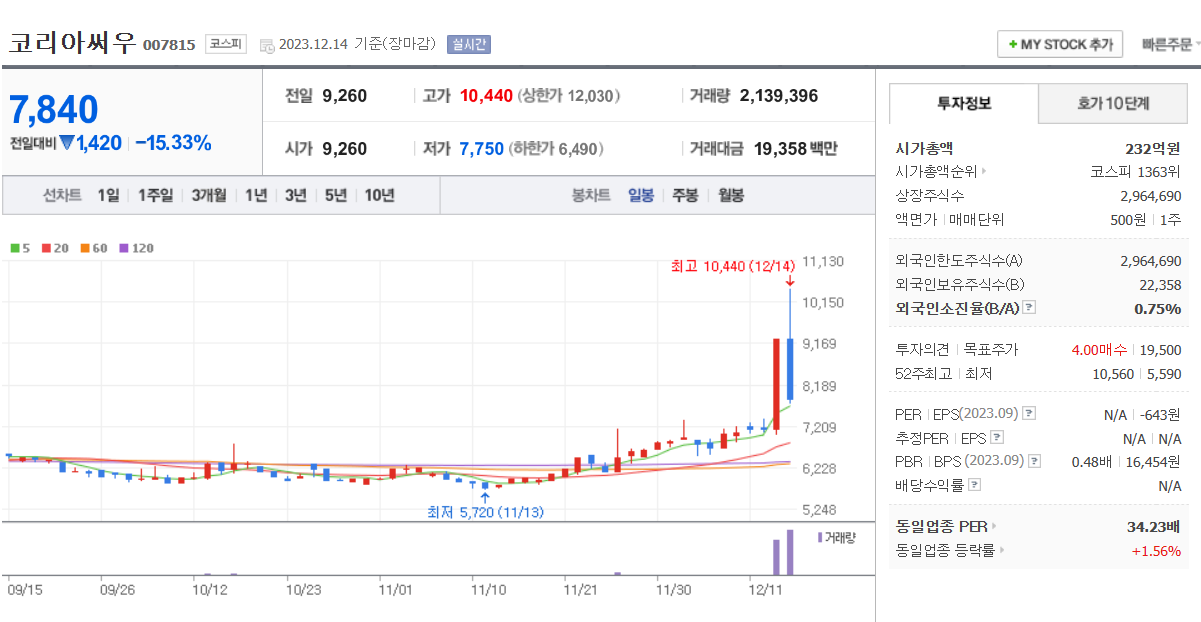Viewport: 1201px width, 622px height.
Task: Click the -15.33% change rate
Action: (x=173, y=143)
